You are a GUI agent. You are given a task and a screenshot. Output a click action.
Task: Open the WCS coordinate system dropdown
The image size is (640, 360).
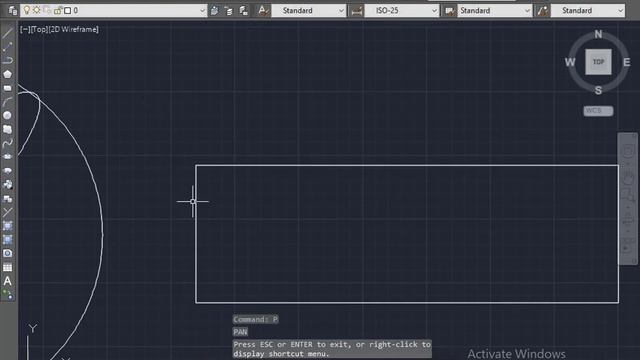pos(598,111)
